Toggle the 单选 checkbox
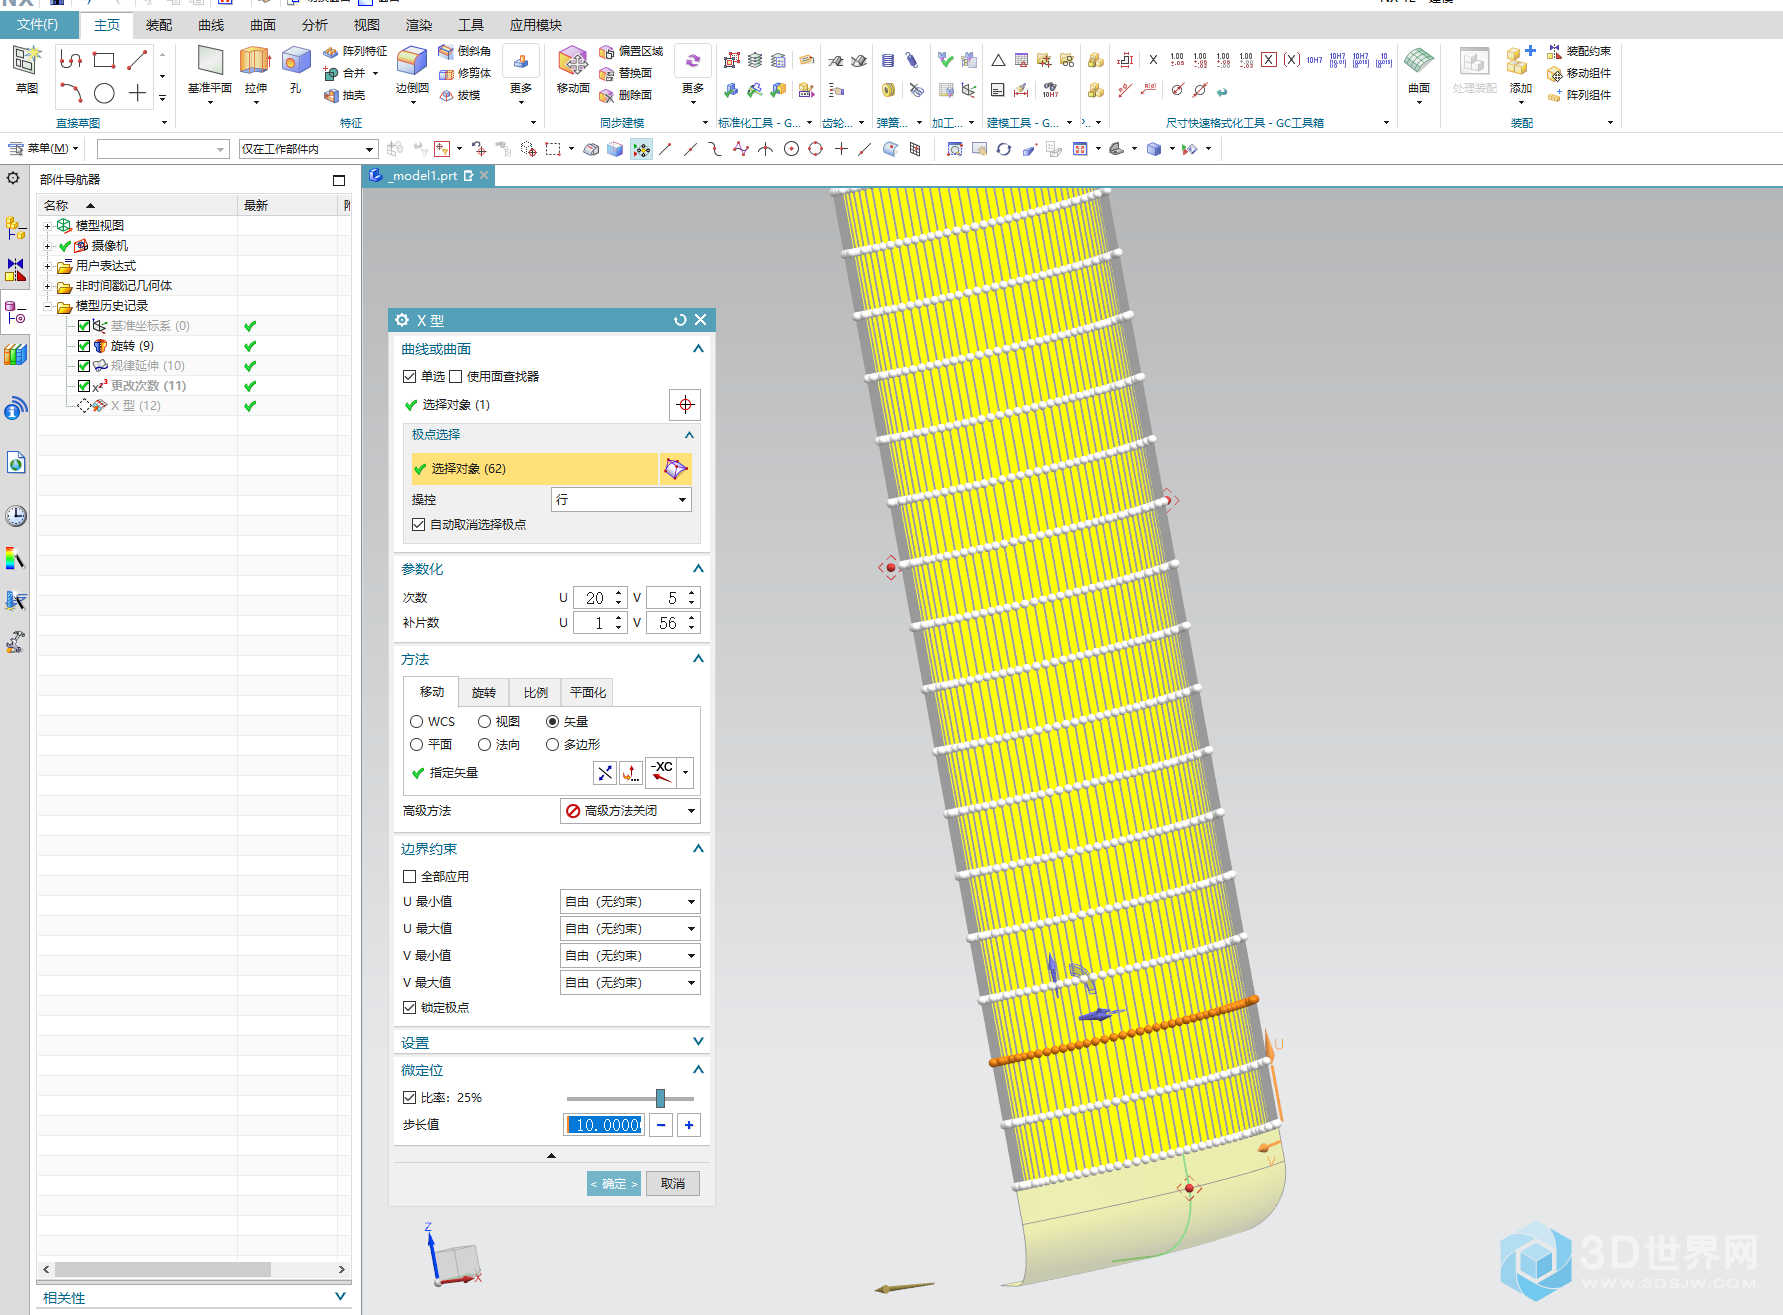 click(x=409, y=376)
